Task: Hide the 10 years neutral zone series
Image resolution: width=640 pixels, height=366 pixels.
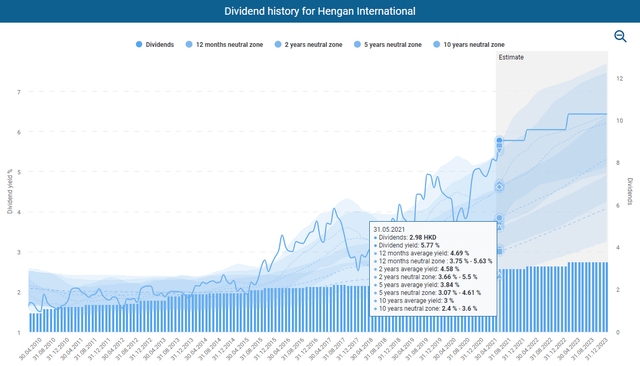Action: point(469,44)
